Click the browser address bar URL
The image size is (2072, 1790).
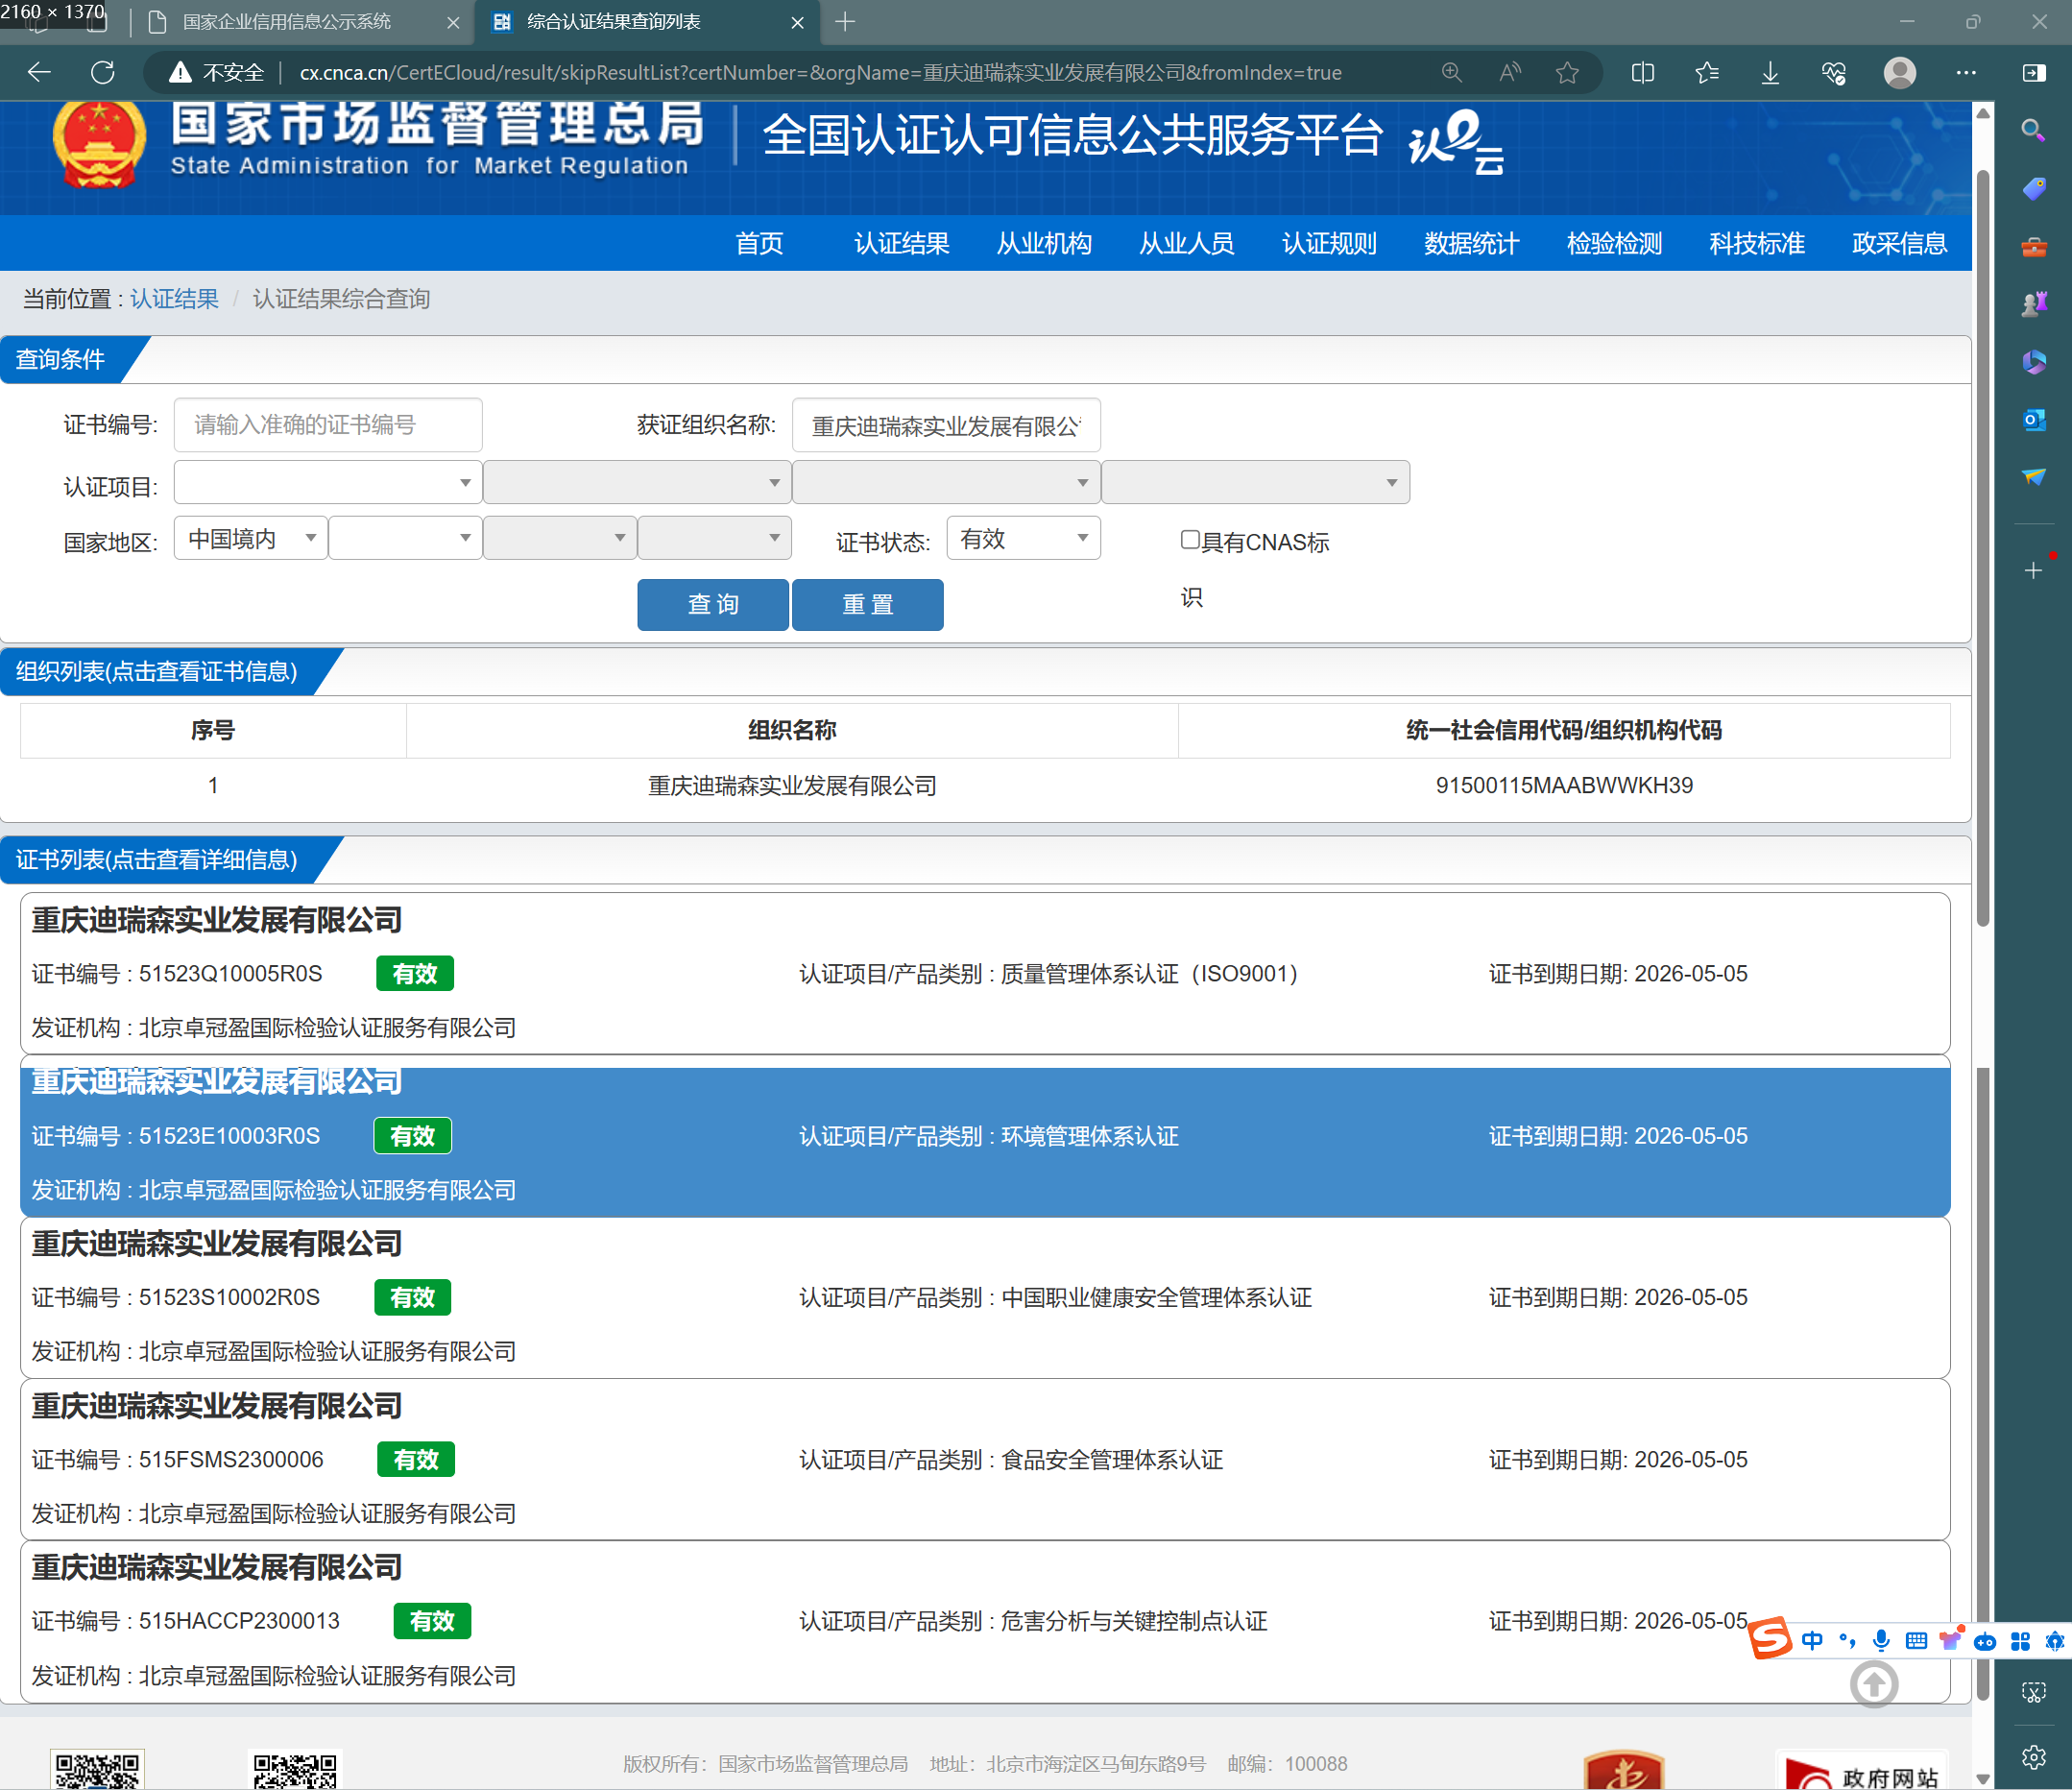[x=820, y=72]
